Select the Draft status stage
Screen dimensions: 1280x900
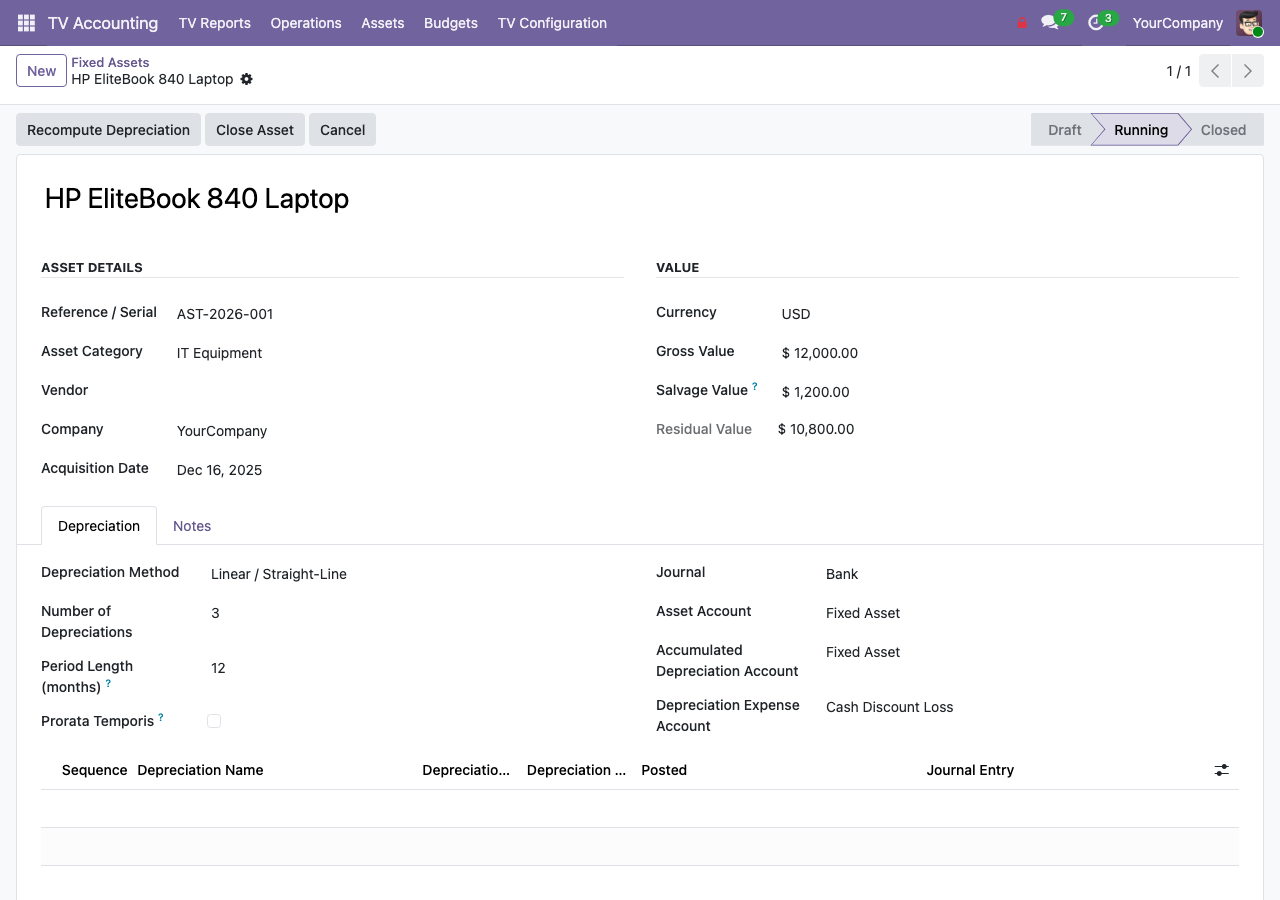pyautogui.click(x=1064, y=130)
